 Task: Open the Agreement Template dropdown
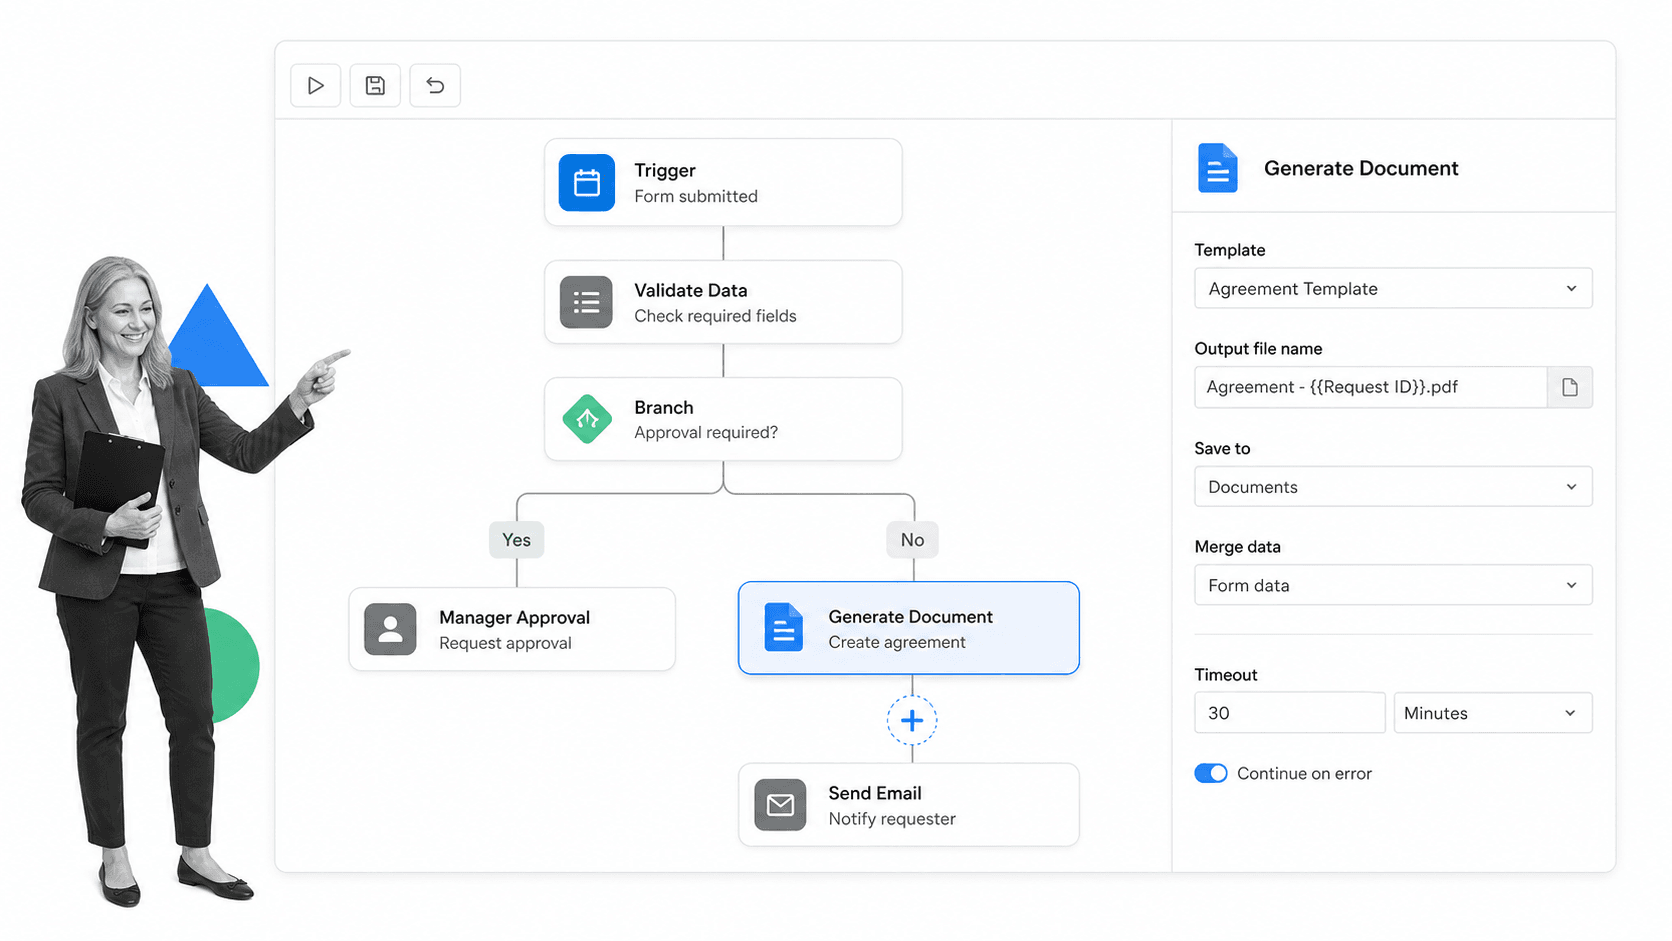pyautogui.click(x=1393, y=288)
